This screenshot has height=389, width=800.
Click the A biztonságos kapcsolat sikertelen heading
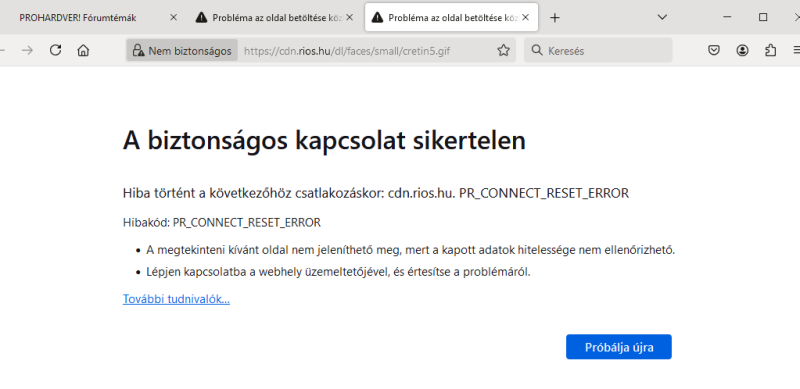tap(324, 141)
